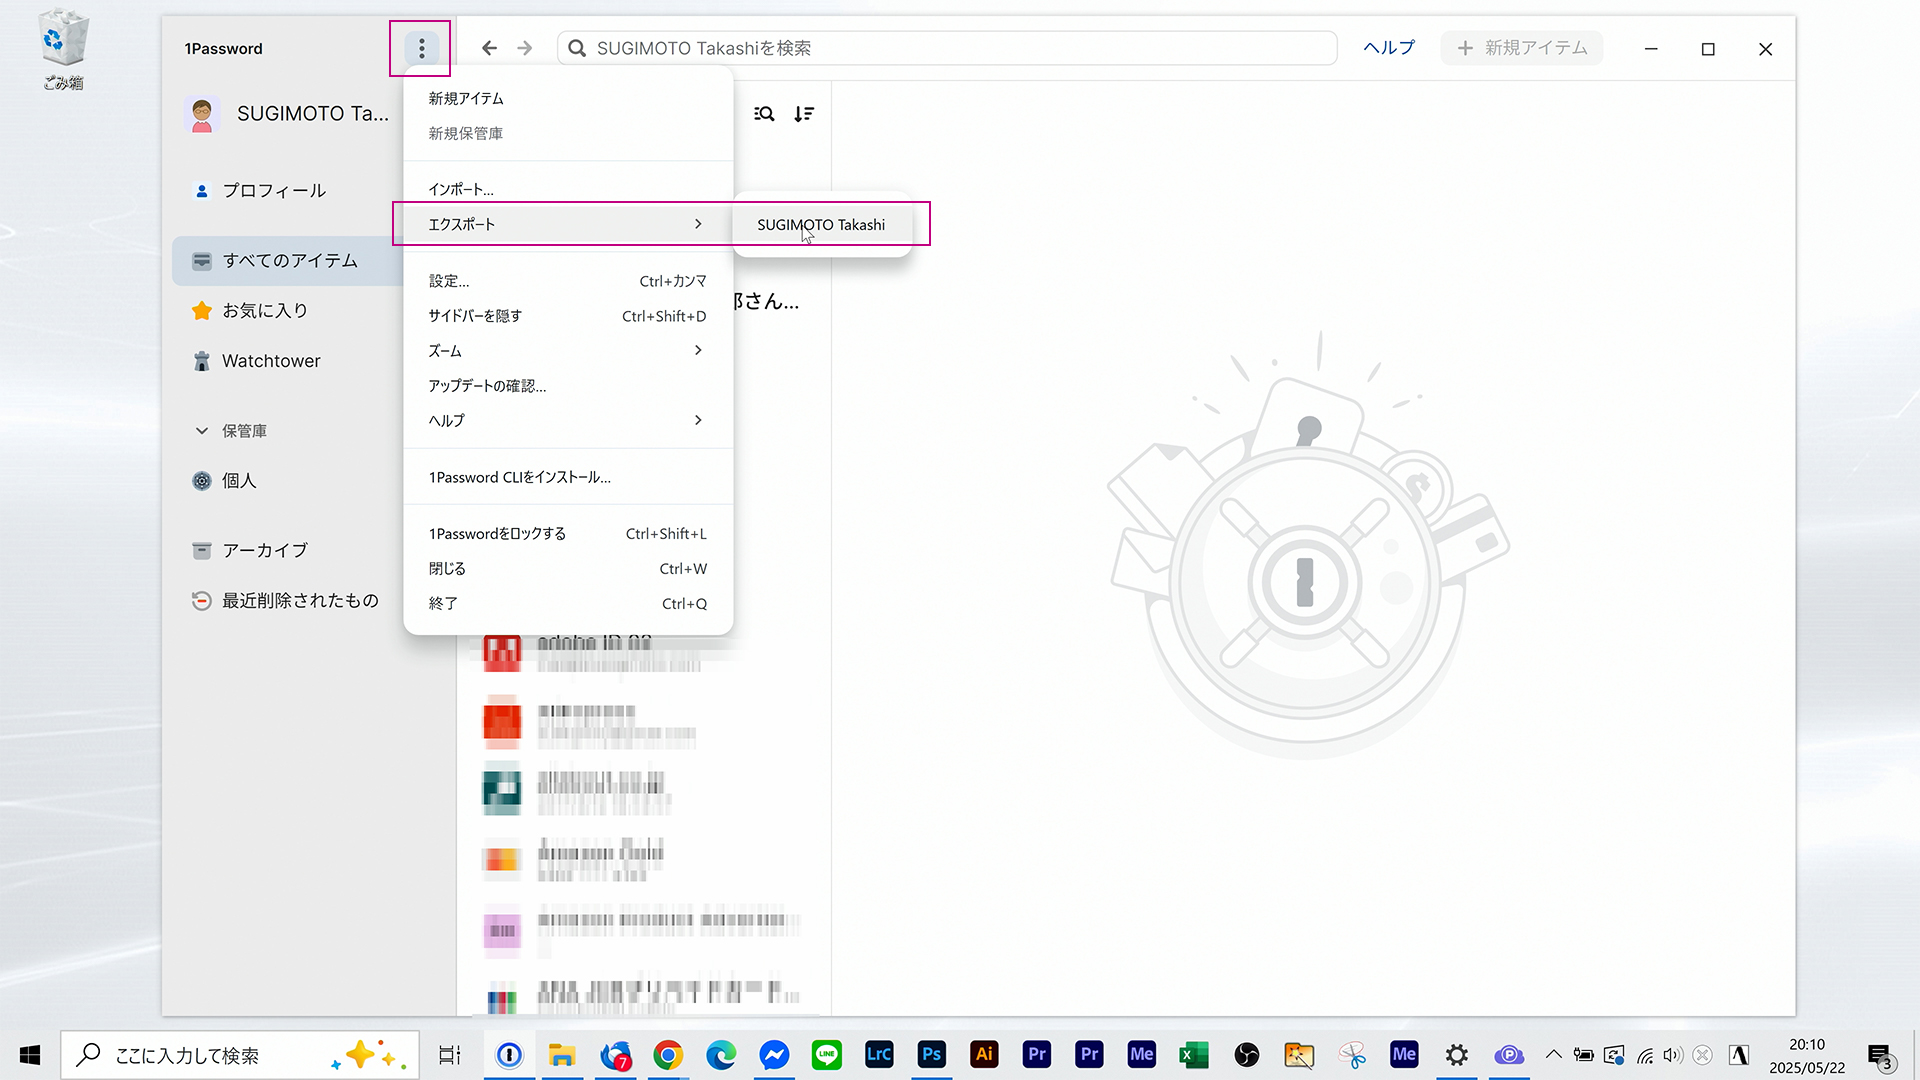The image size is (1920, 1080).
Task: Expand the ズーム submenu
Action: tap(568, 351)
